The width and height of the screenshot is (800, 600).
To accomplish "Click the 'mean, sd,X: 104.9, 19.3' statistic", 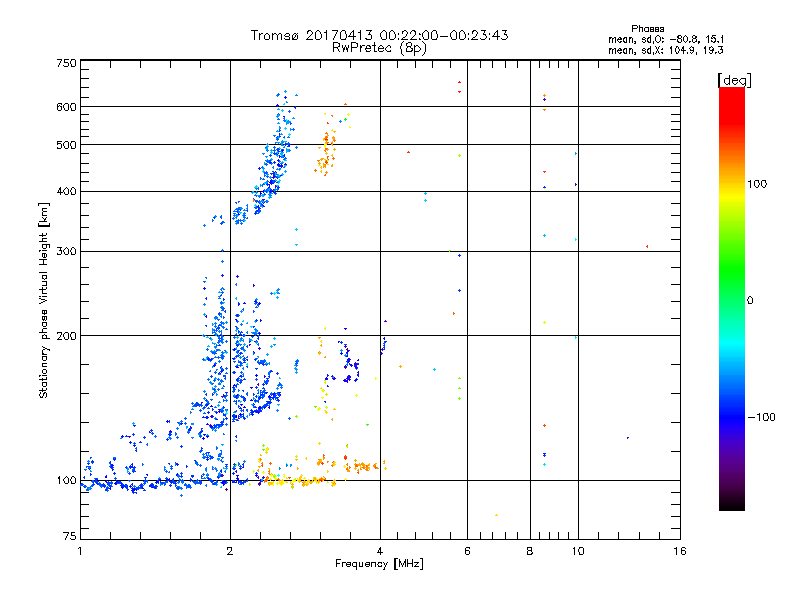I will tap(666, 50).
